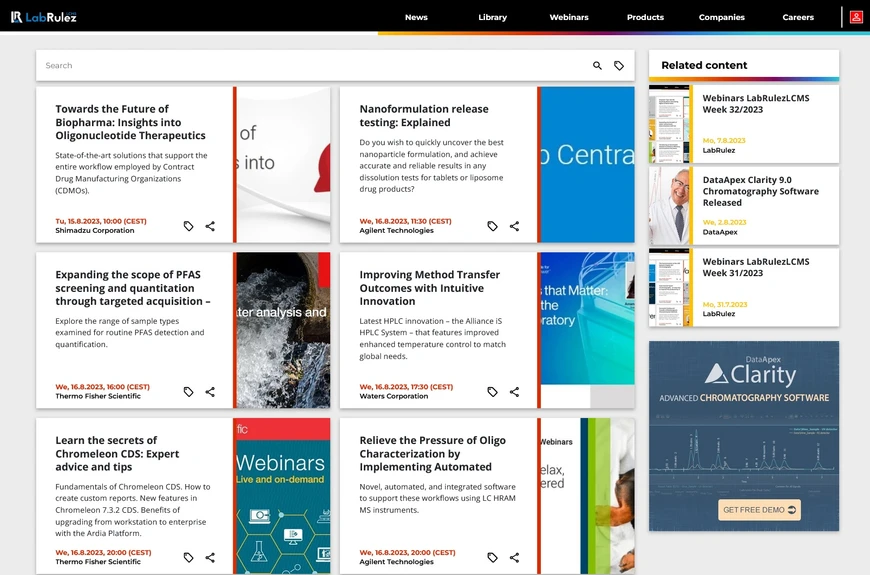
Task: Open the News menu
Action: [x=416, y=17]
